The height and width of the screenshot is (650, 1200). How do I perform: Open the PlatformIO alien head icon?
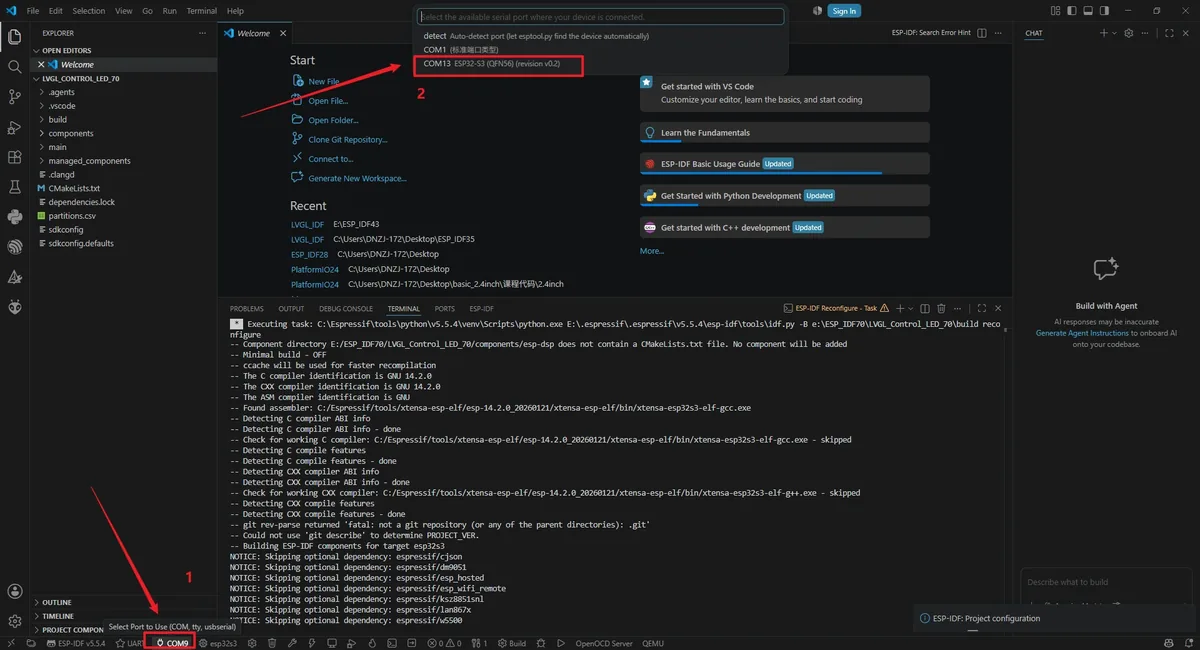tap(14, 307)
